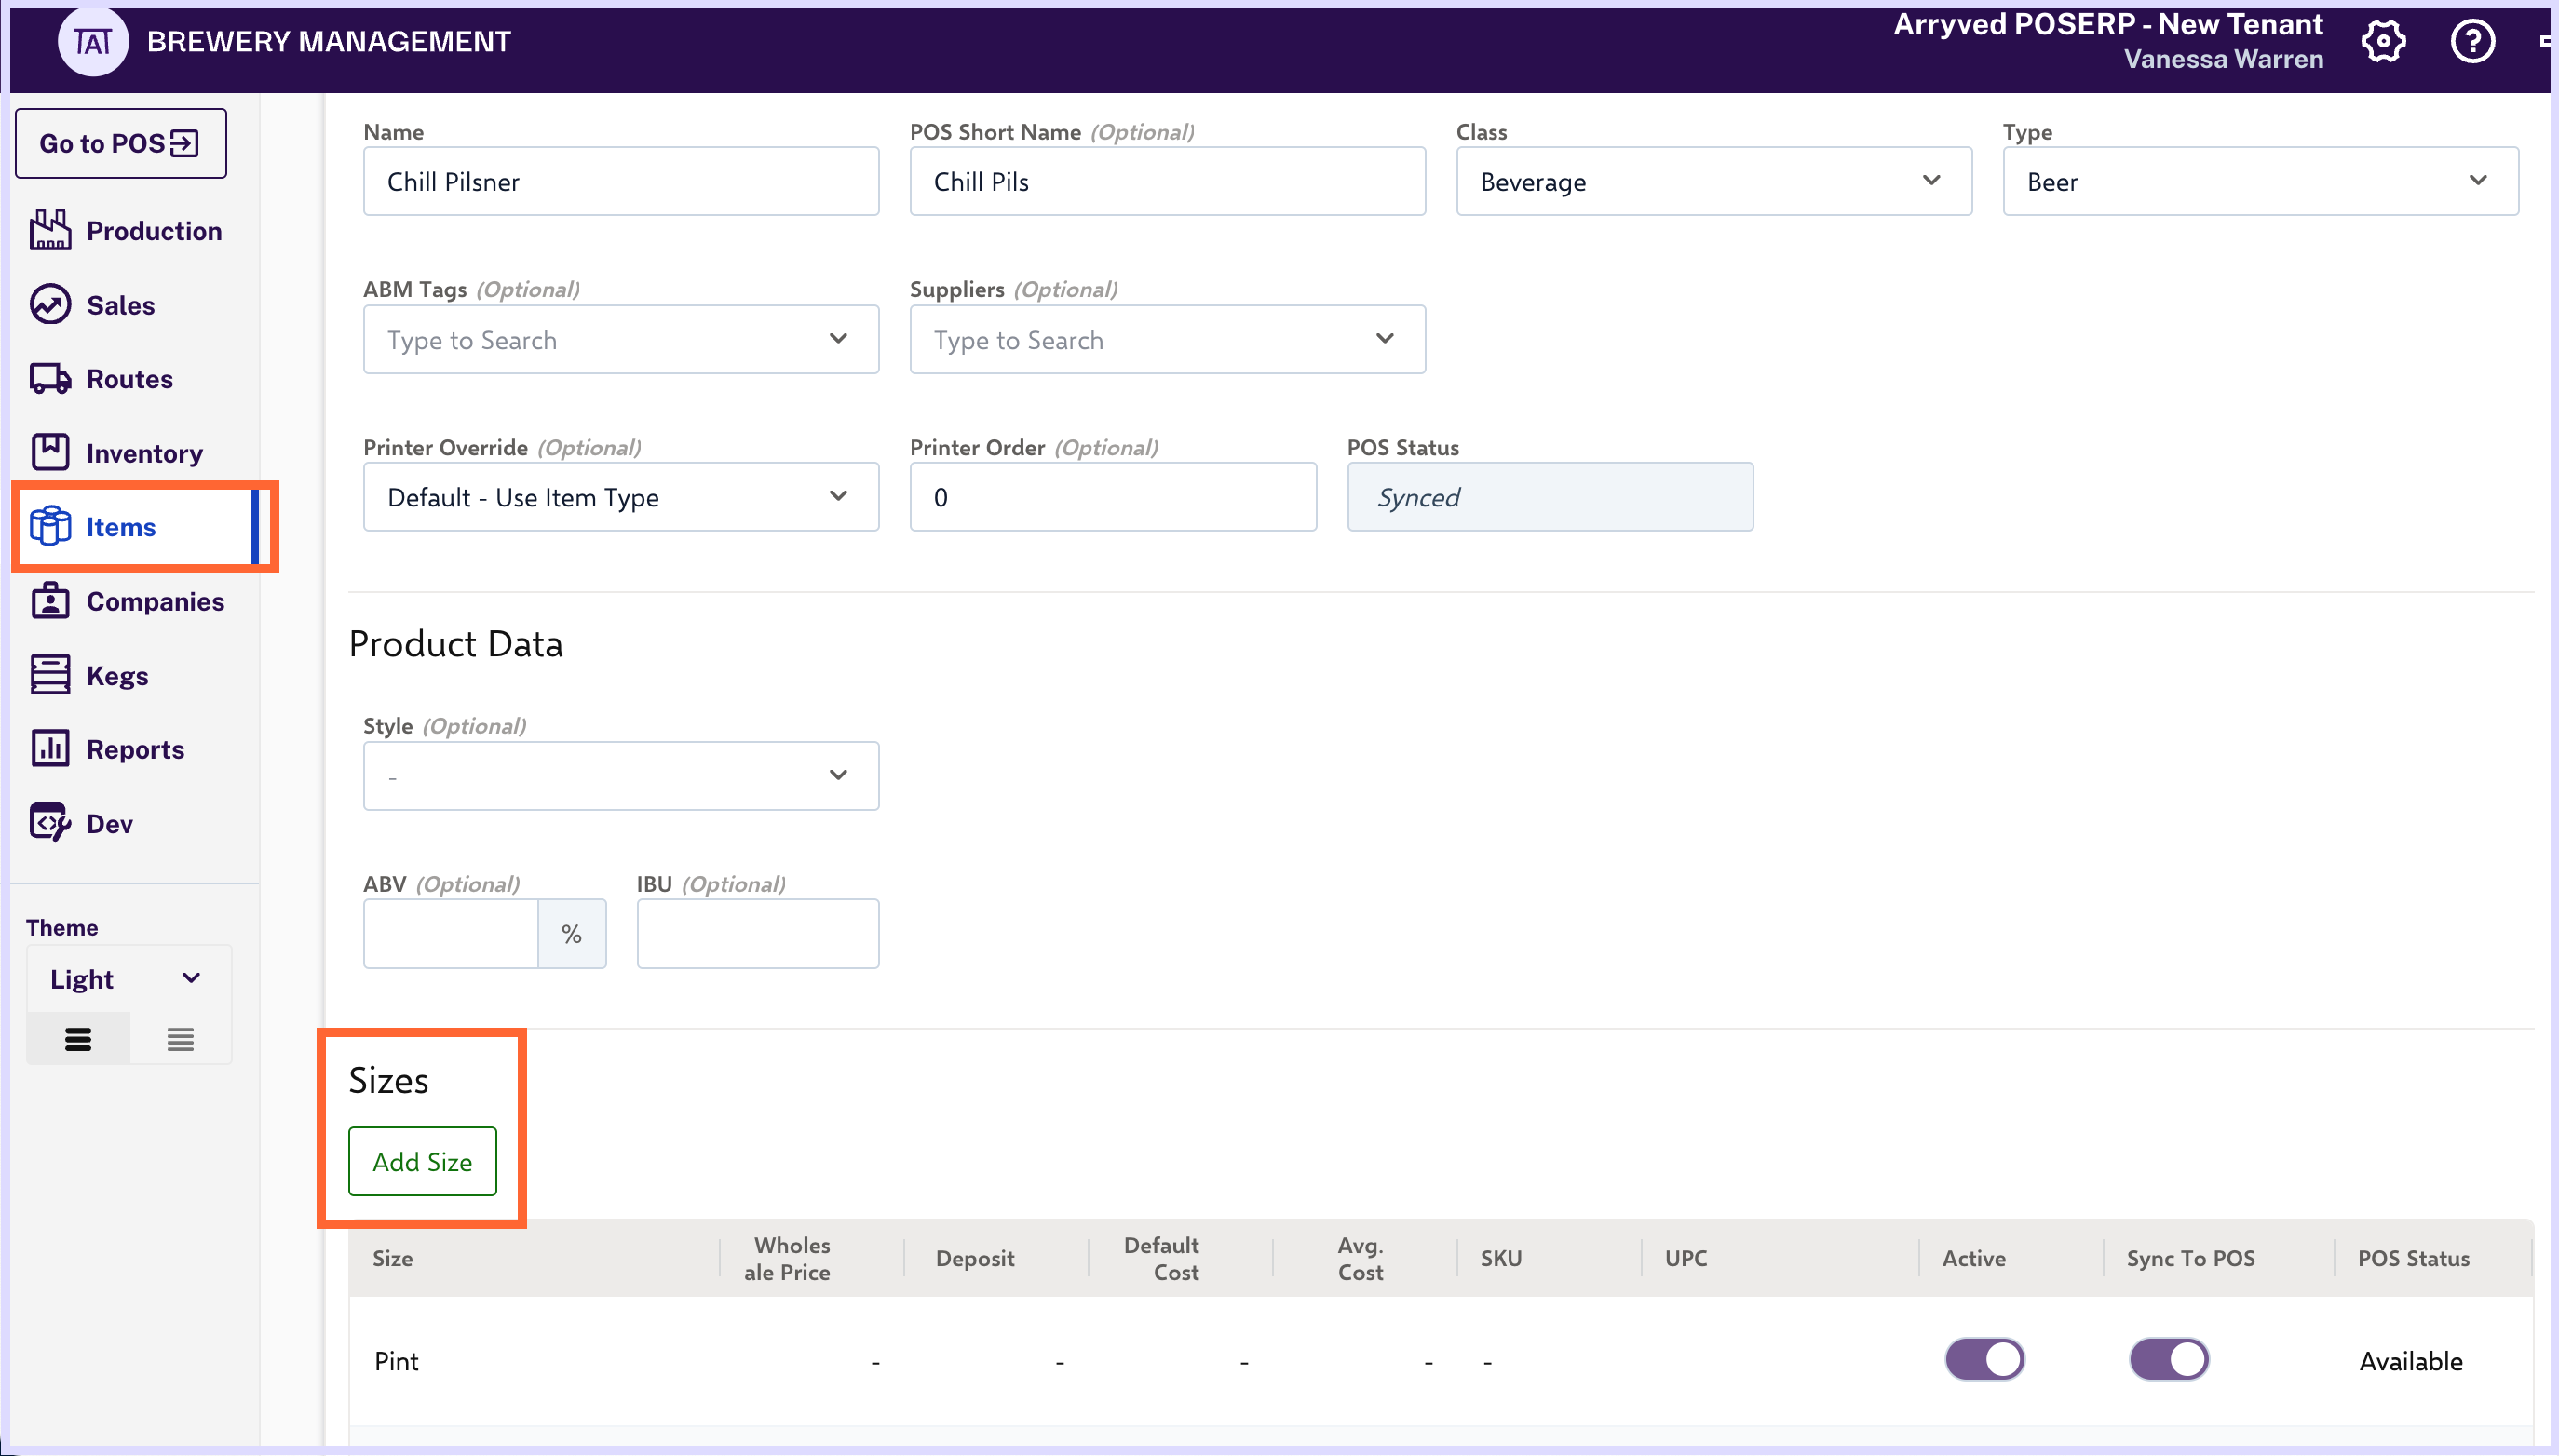Viewport: 2559px width, 1456px height.
Task: Open the Class dropdown showing Beverage
Action: 1714,181
